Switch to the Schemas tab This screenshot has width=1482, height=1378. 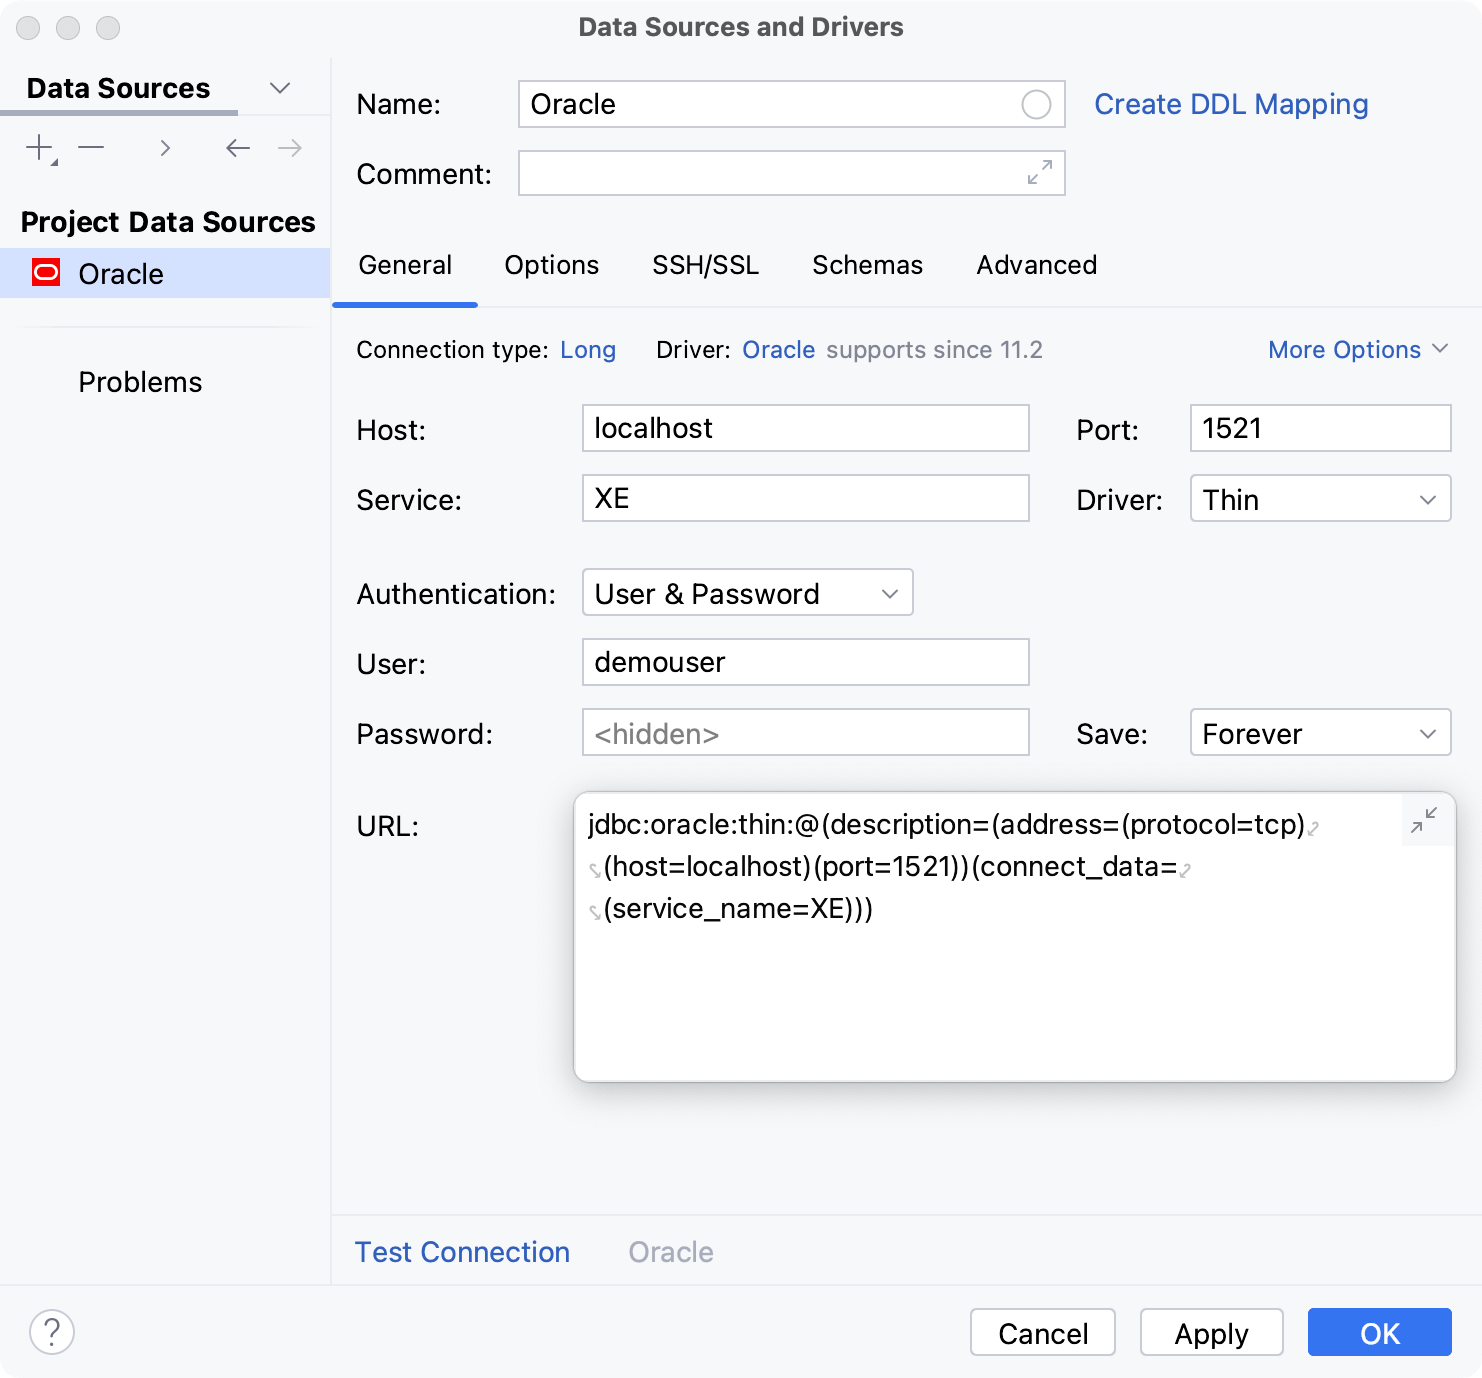pyautogui.click(x=866, y=265)
